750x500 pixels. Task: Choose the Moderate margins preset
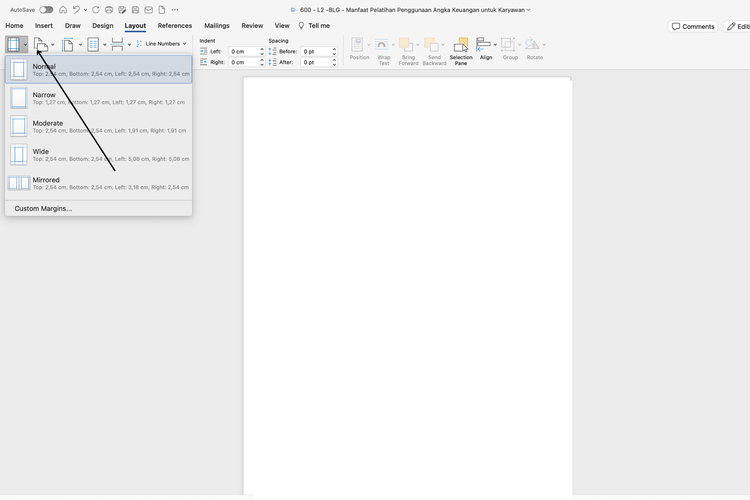click(x=99, y=126)
